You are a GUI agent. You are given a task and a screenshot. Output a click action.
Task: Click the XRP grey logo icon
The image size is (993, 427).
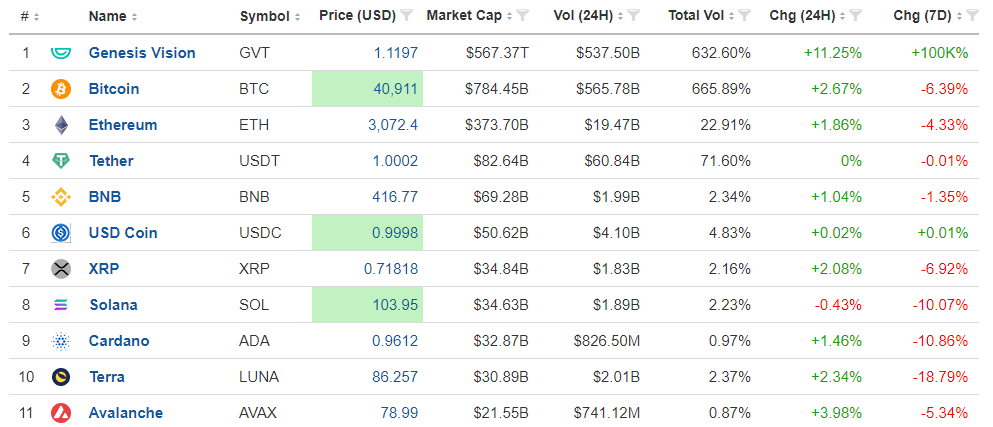click(x=61, y=269)
